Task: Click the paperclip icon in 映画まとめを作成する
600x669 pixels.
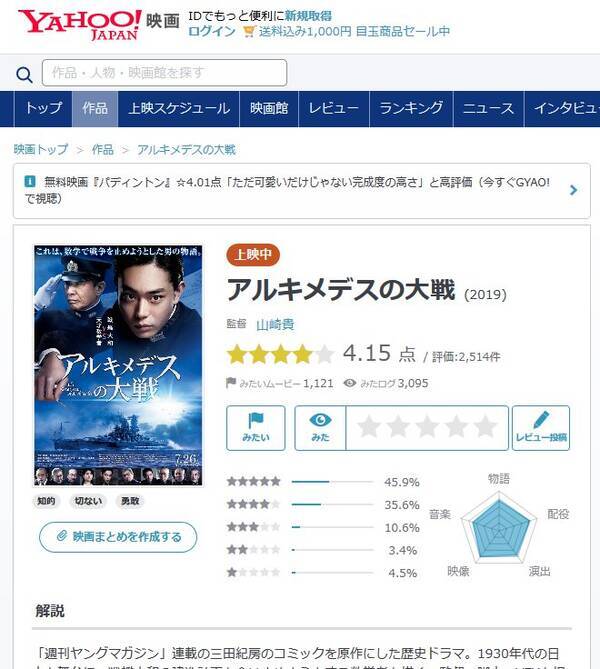Action: 62,536
